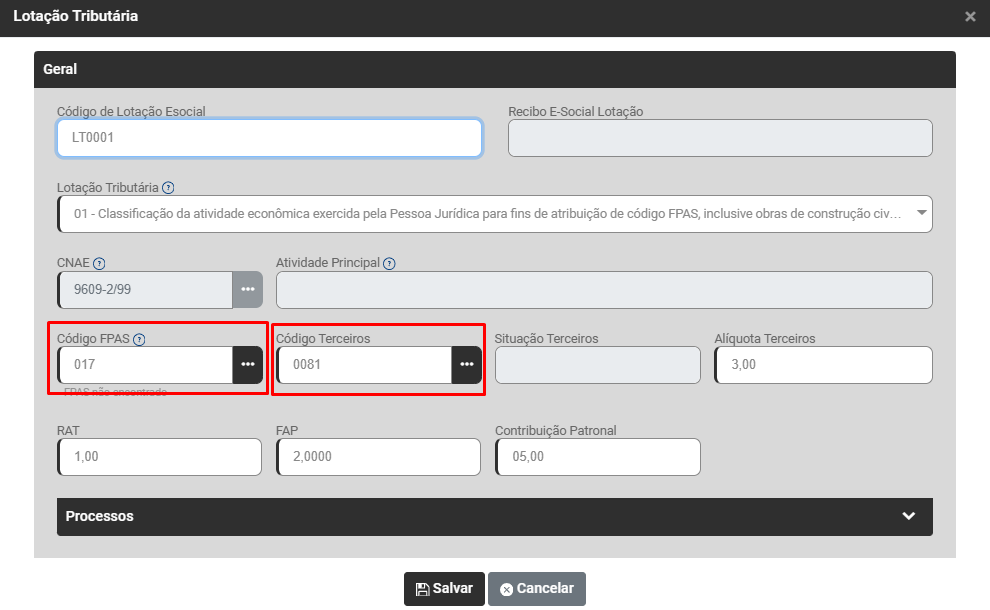Screen dimensions: 990x610
Task: Click the help icon next to Atividade Principal
Action: click(389, 263)
